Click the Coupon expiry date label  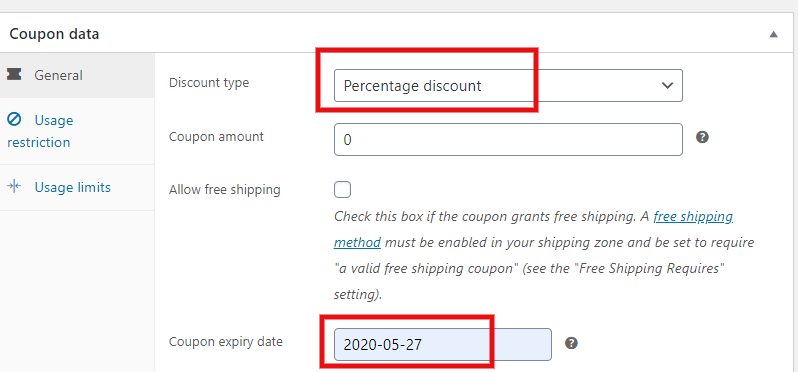click(x=225, y=342)
